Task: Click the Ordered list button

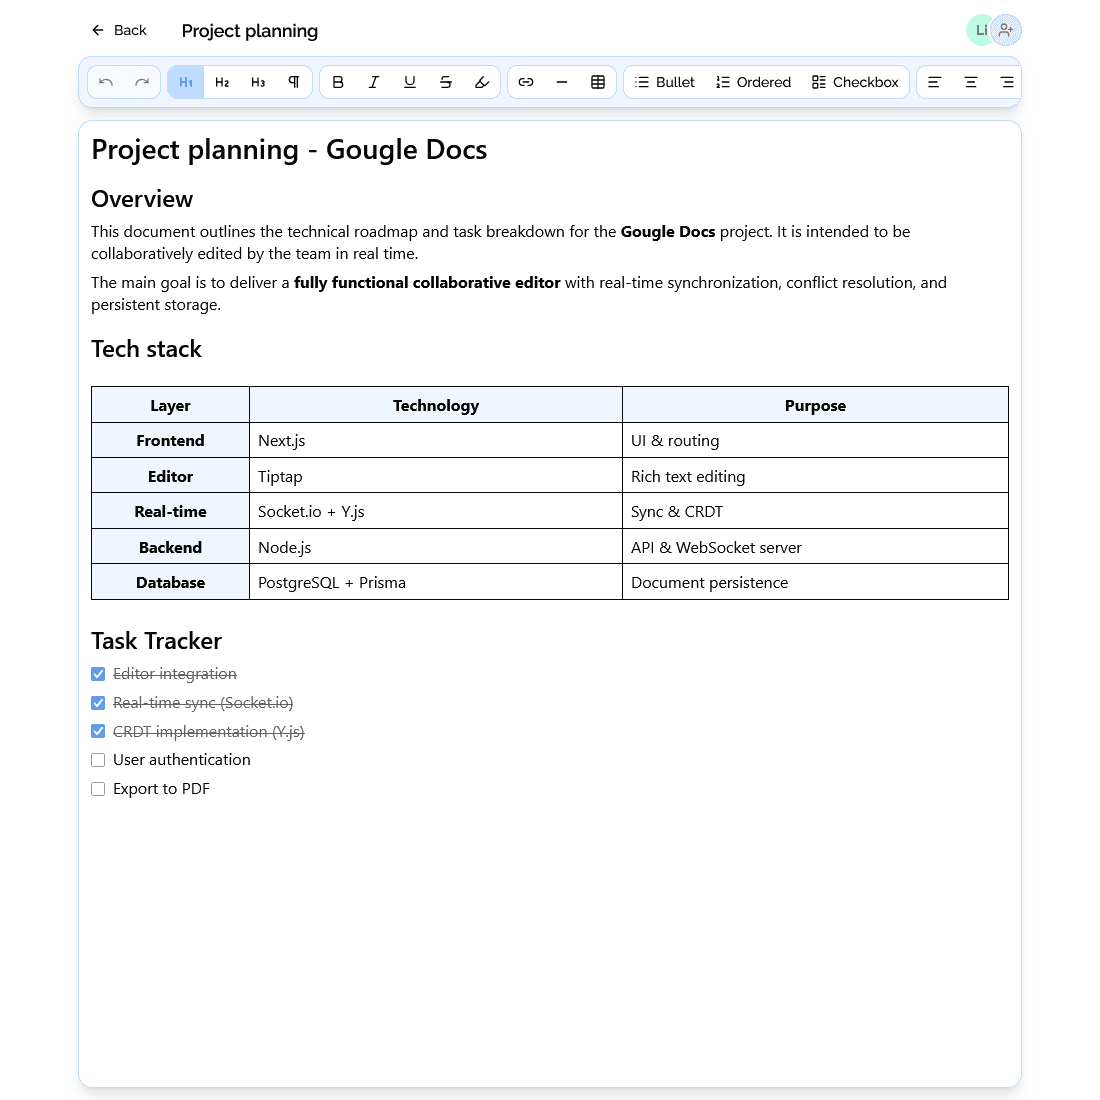Action: [x=753, y=82]
